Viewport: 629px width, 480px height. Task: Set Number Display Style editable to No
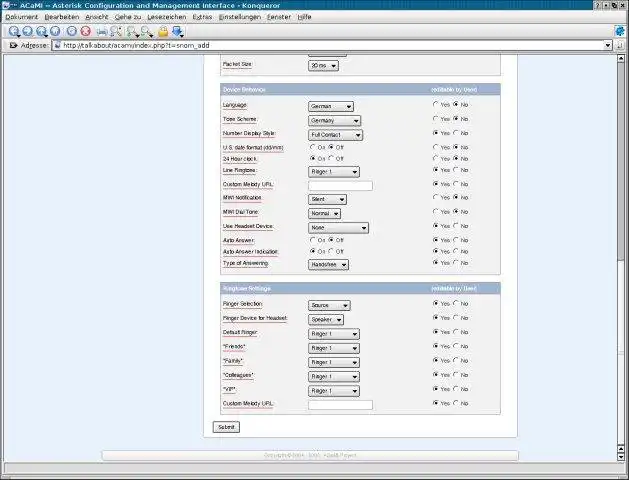[456, 133]
